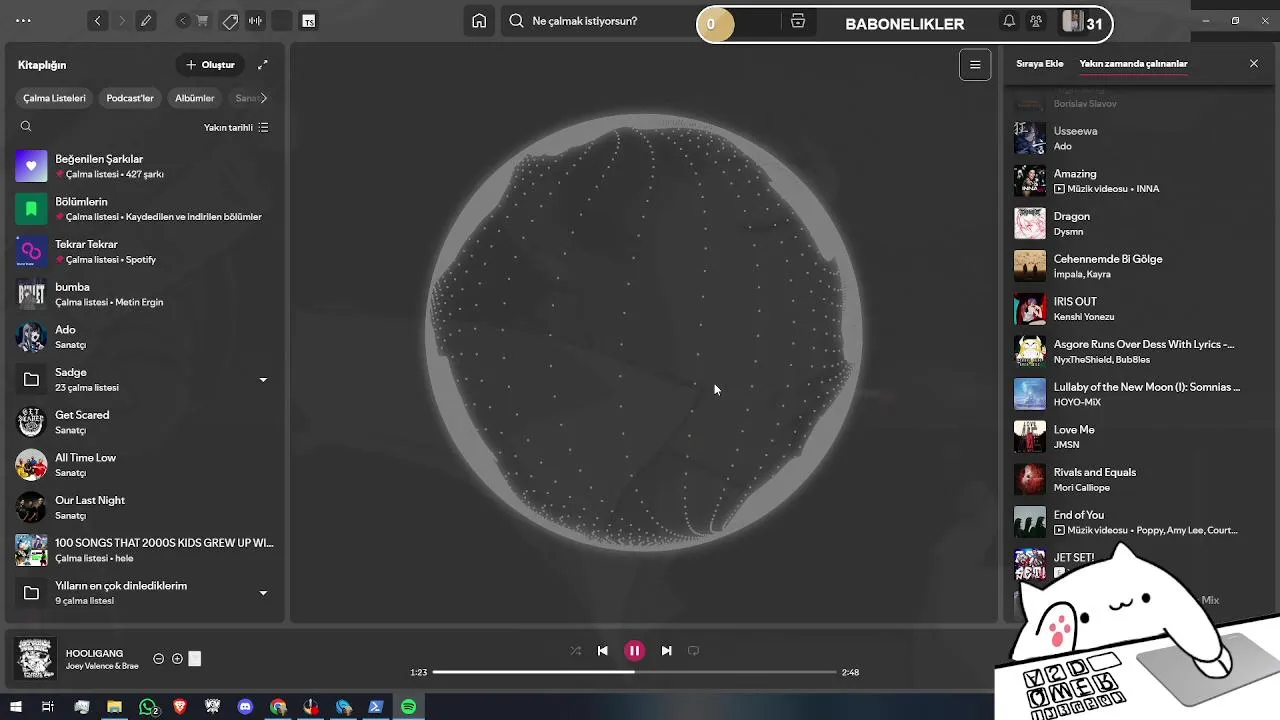Click the hamburger menu above visualizer

(975, 65)
